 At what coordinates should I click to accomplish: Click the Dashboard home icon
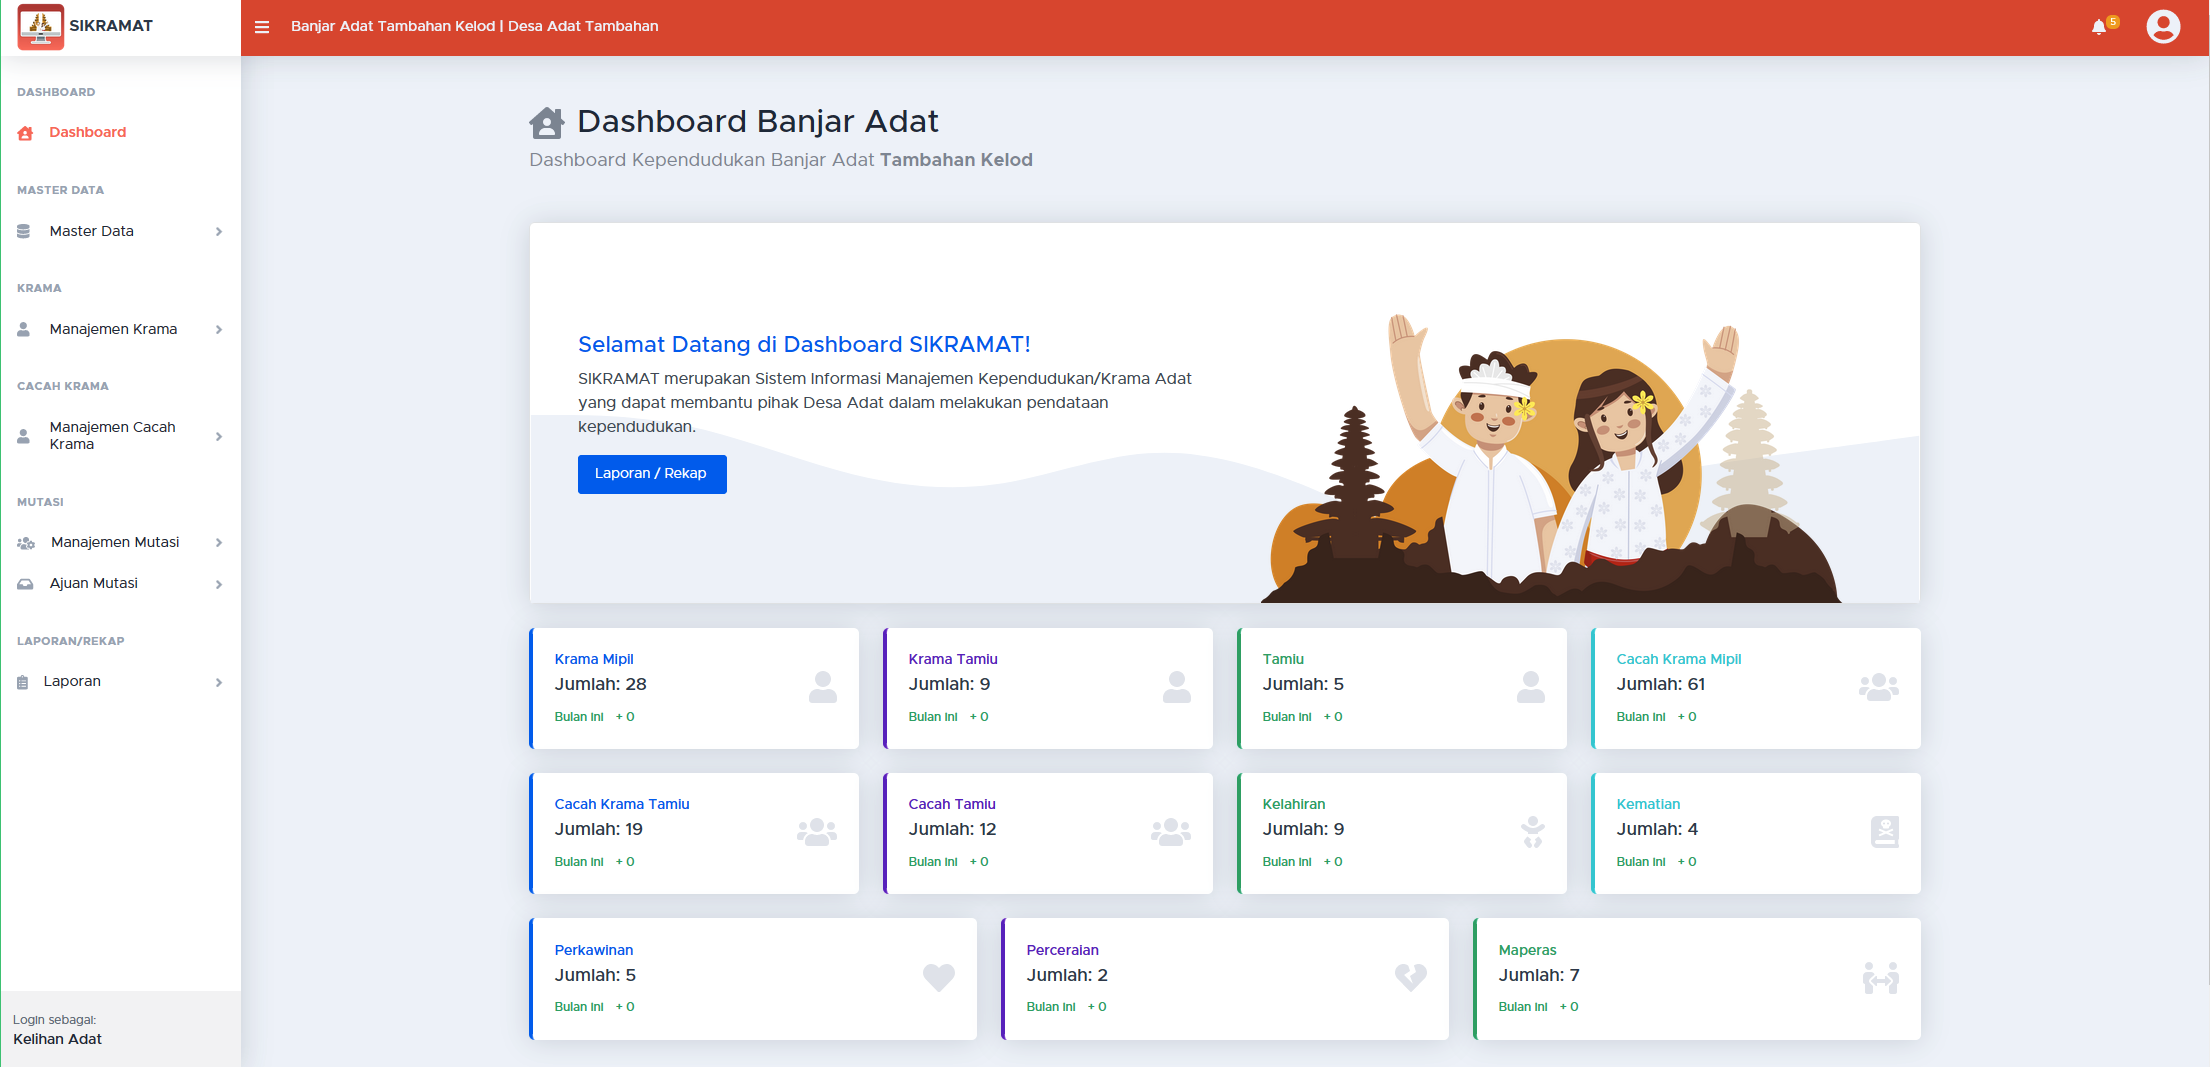pyautogui.click(x=24, y=132)
